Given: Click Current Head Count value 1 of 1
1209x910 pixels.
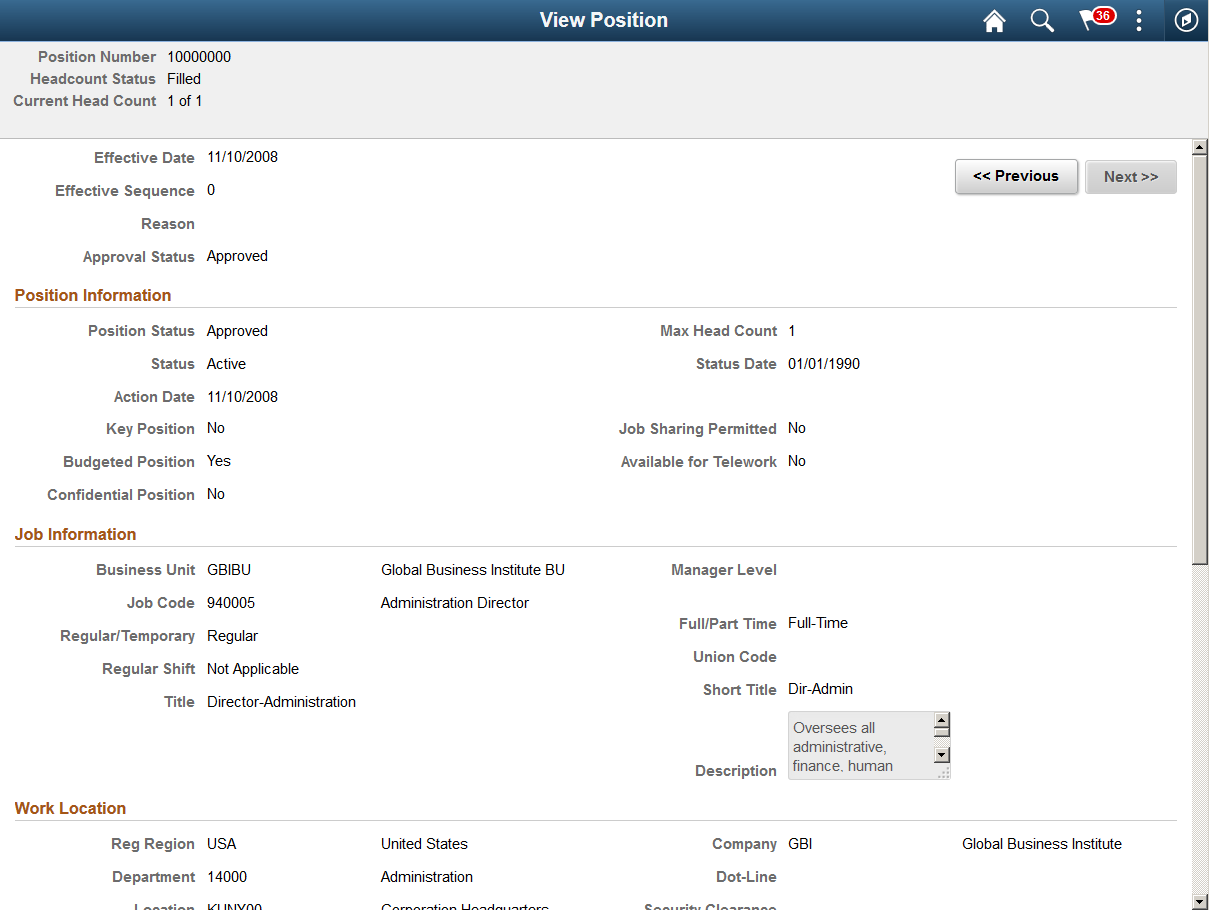Looking at the screenshot, I should (x=185, y=101).
